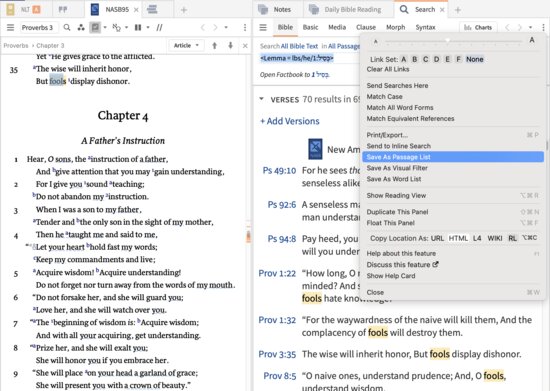Add a new tab in left pane
Viewport: 550px width, 391px height.
[x=183, y=10]
